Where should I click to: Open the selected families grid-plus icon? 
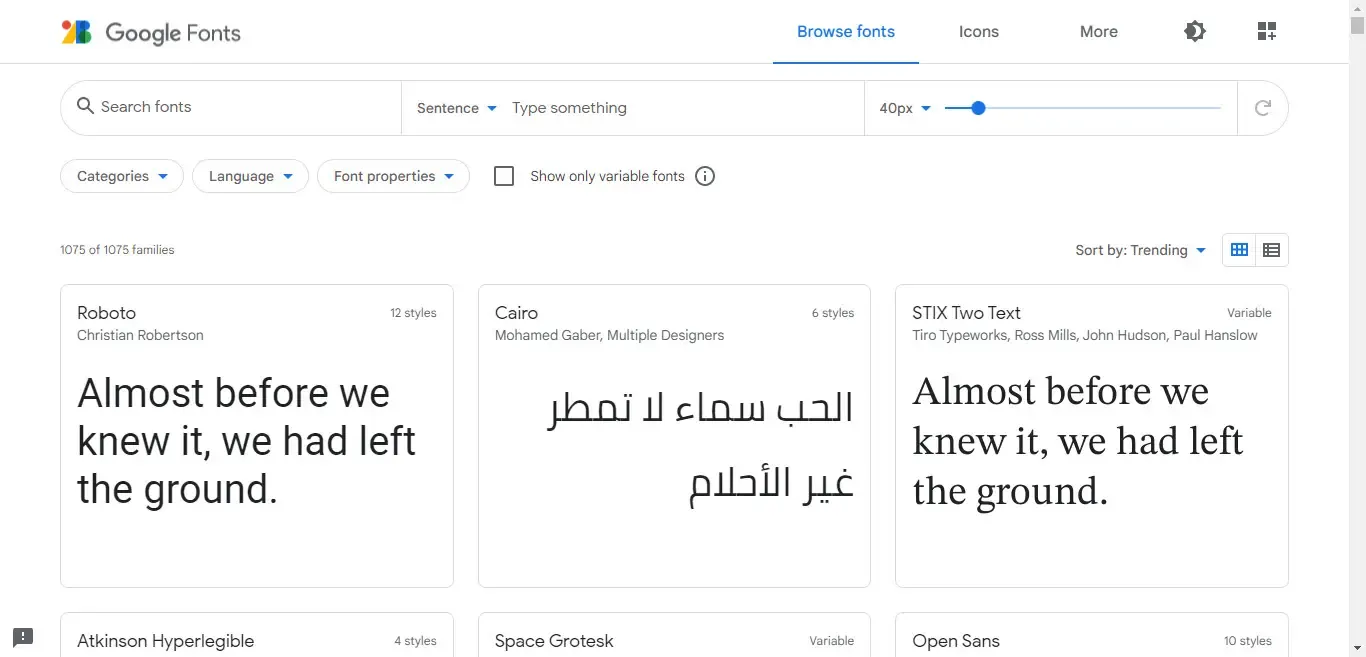point(1267,32)
